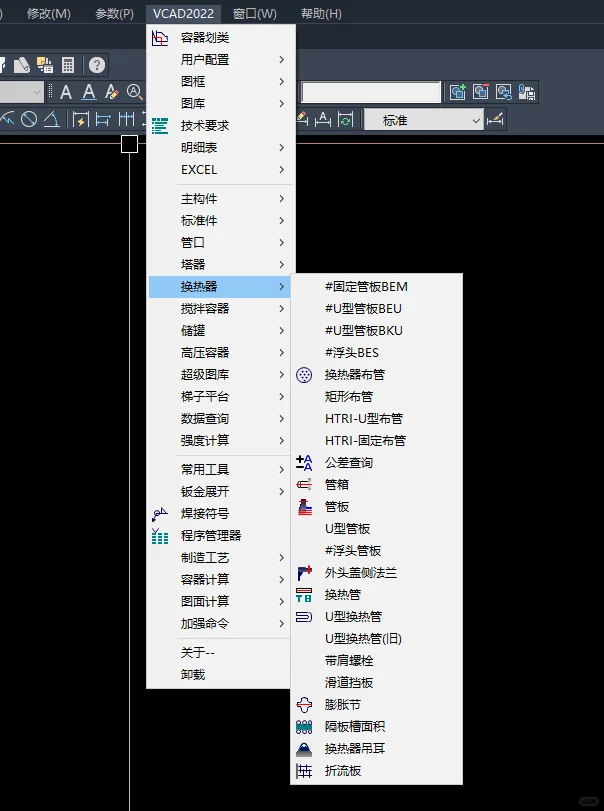Image resolution: width=604 pixels, height=811 pixels.
Task: Select 带肩螺栓 in the submenu
Action: coord(376,660)
